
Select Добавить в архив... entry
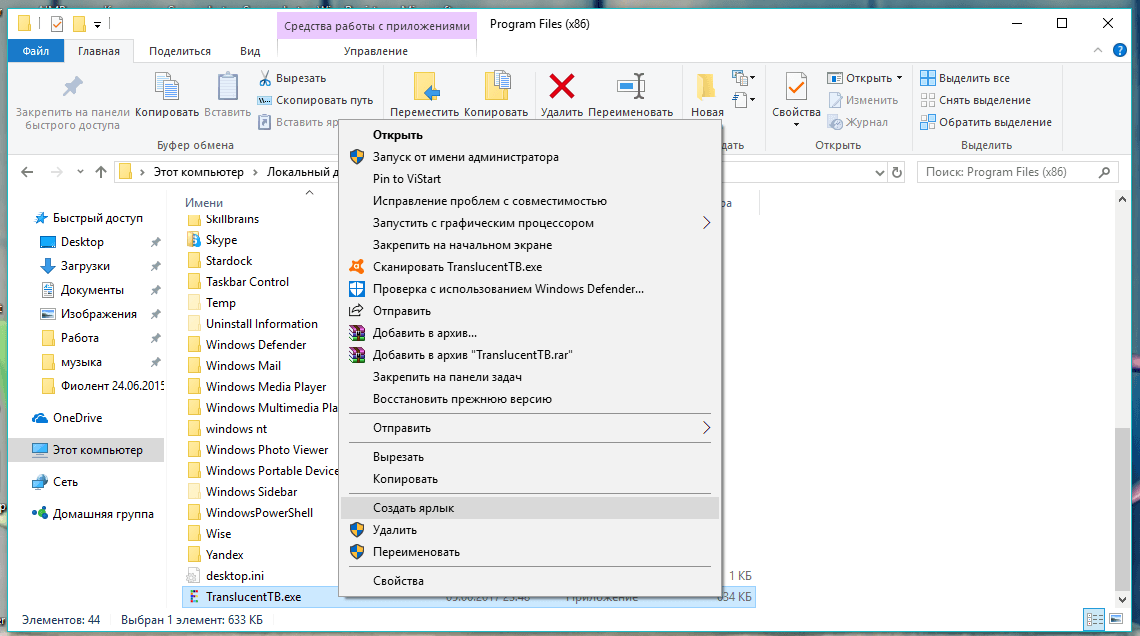coord(529,333)
